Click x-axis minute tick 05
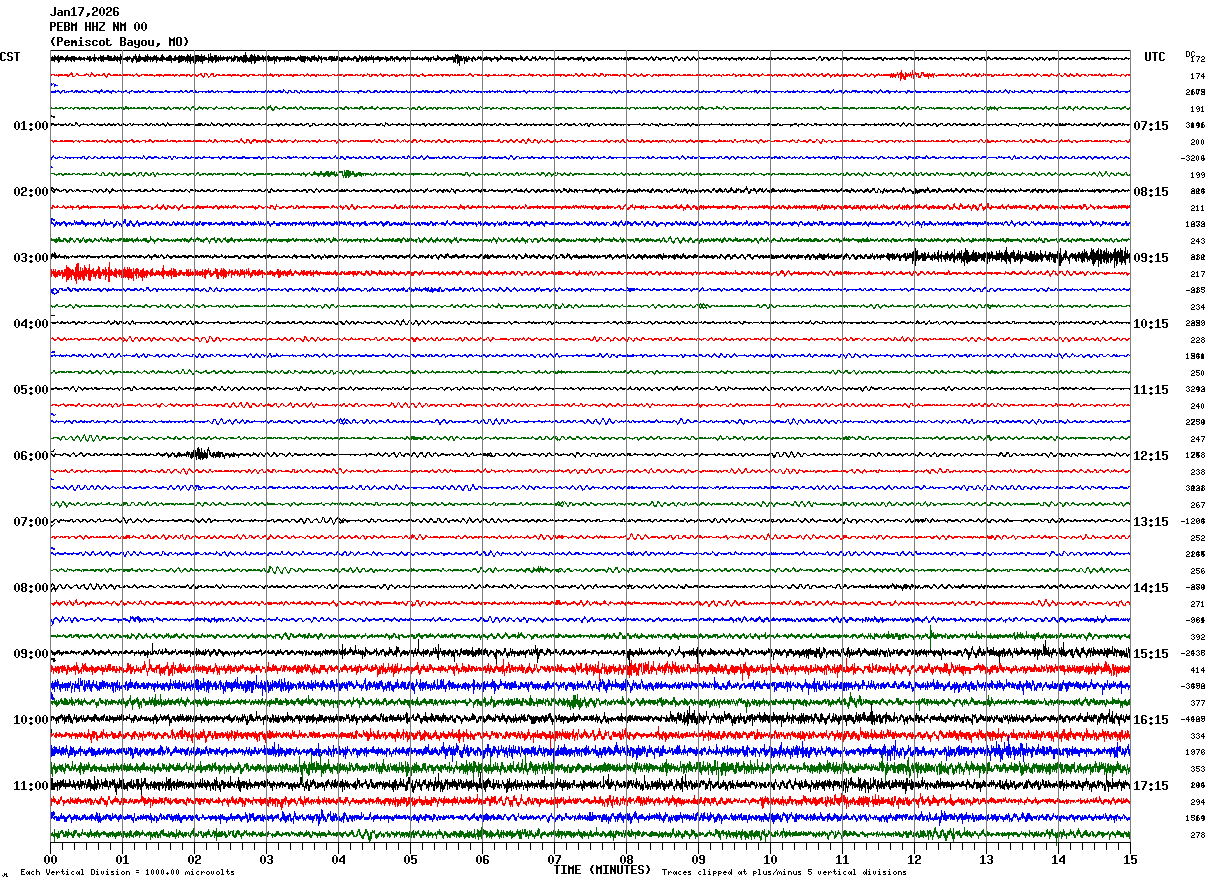The image size is (1210, 886). click(410, 859)
